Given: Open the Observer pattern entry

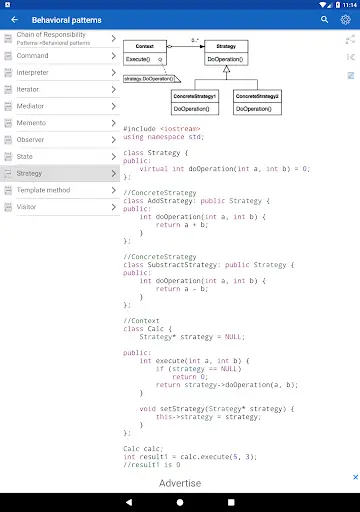Looking at the screenshot, I should [x=60, y=140].
